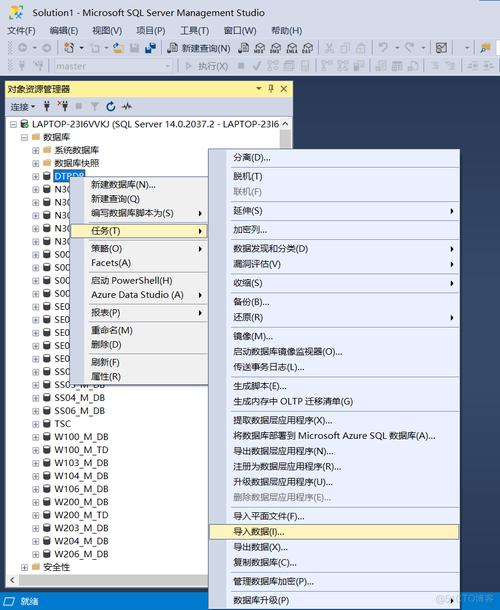Choose Import Flat File (导入平面文件)
The image size is (500, 610).
click(334, 517)
